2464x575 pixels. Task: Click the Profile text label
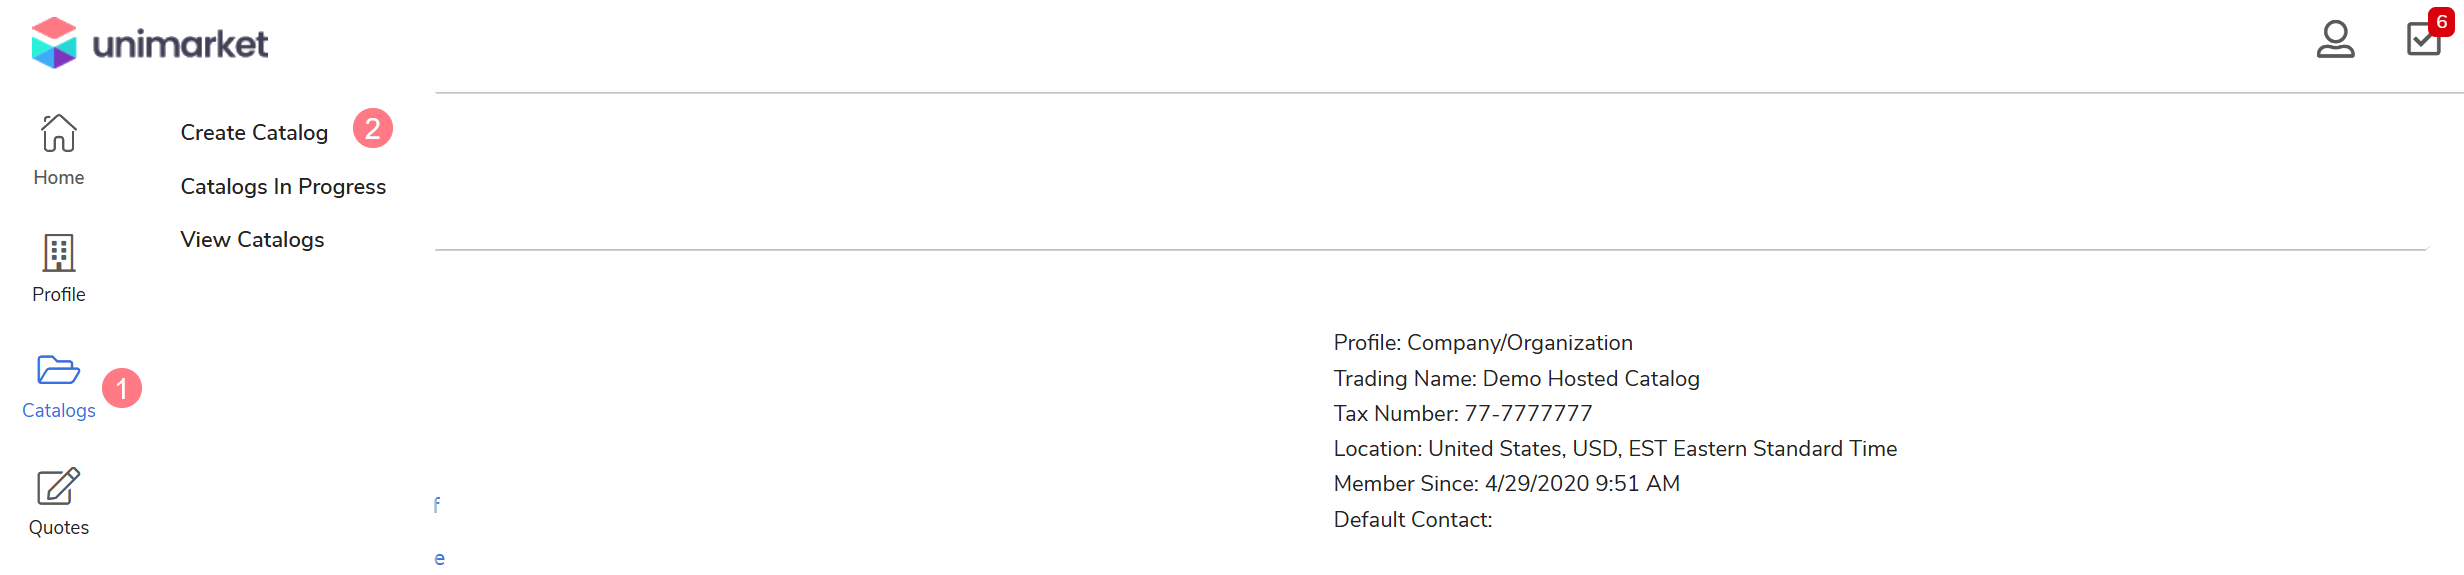59,295
